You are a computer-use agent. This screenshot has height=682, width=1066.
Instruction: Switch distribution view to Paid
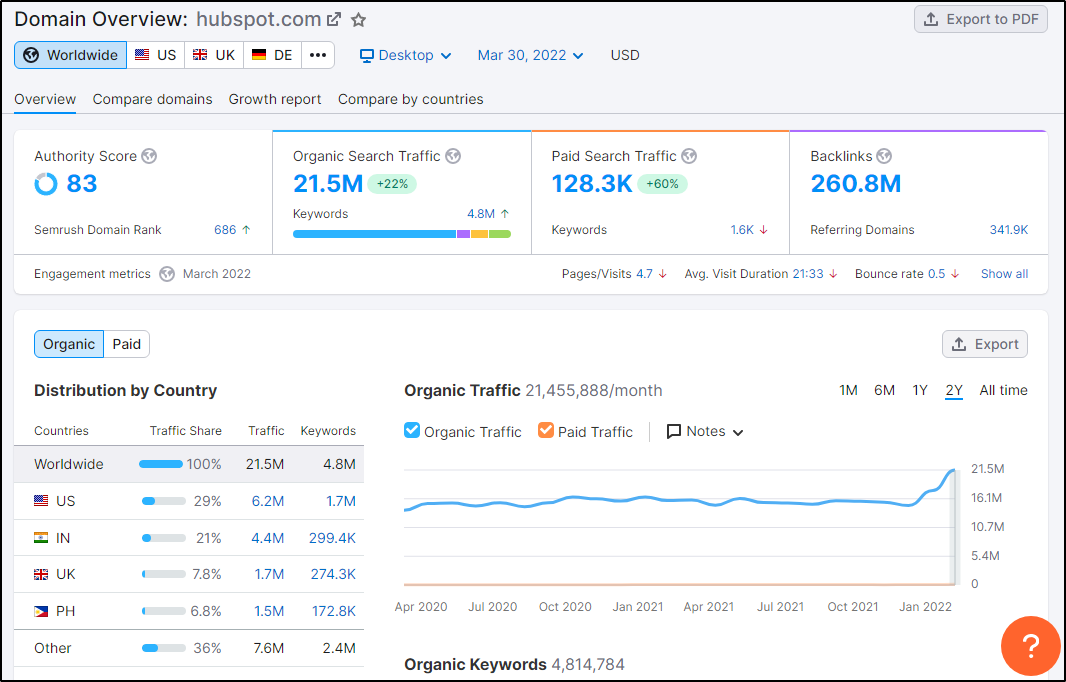pyautogui.click(x=127, y=344)
